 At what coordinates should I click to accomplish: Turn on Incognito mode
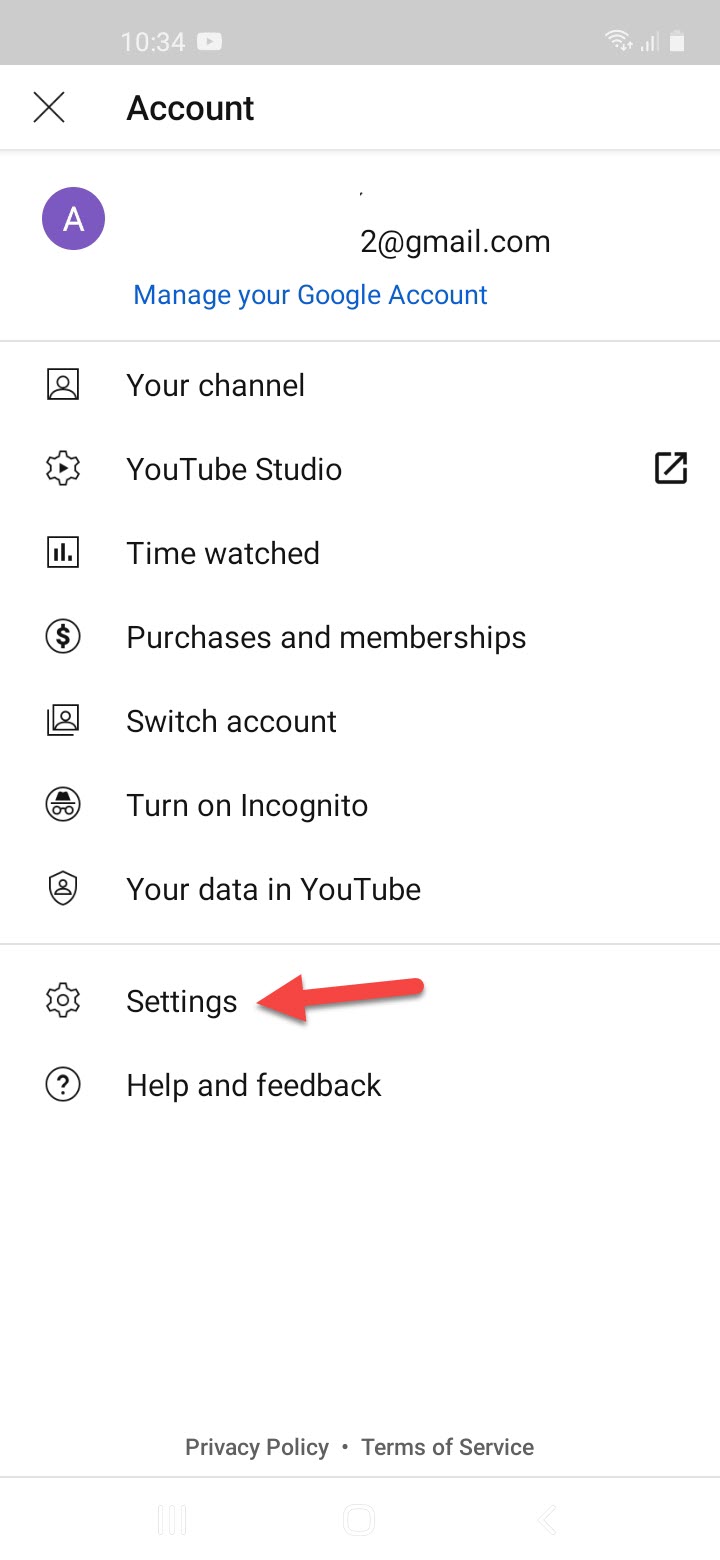247,805
